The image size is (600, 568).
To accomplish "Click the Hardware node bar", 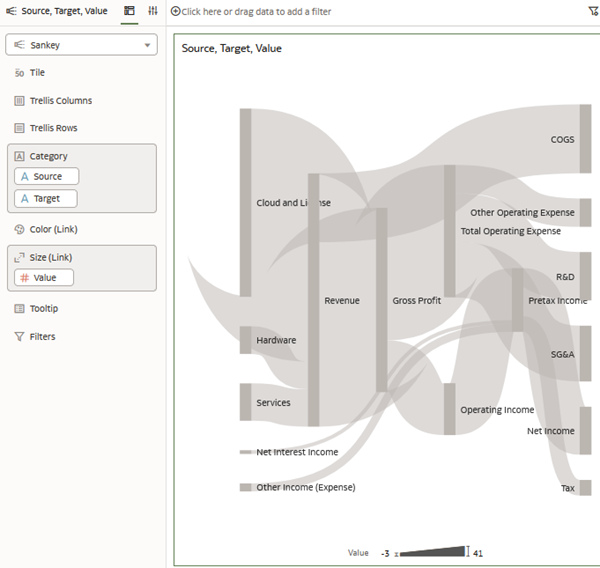I will 245,340.
